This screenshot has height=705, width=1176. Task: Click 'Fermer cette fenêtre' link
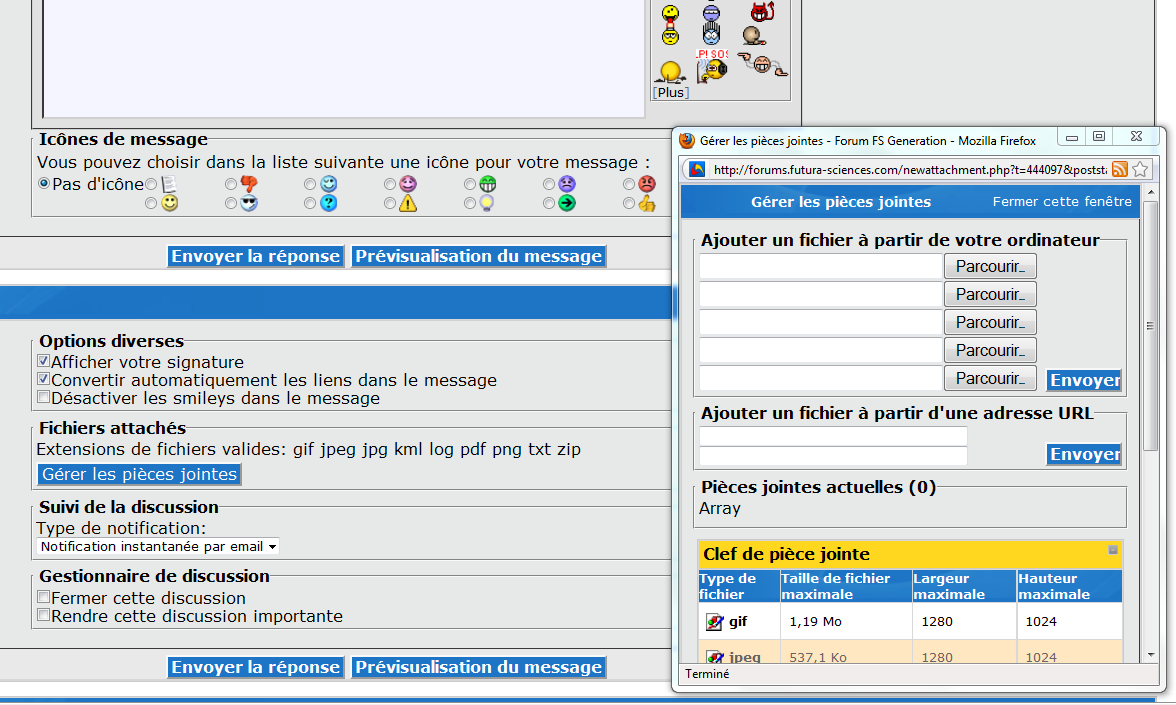(x=1062, y=201)
